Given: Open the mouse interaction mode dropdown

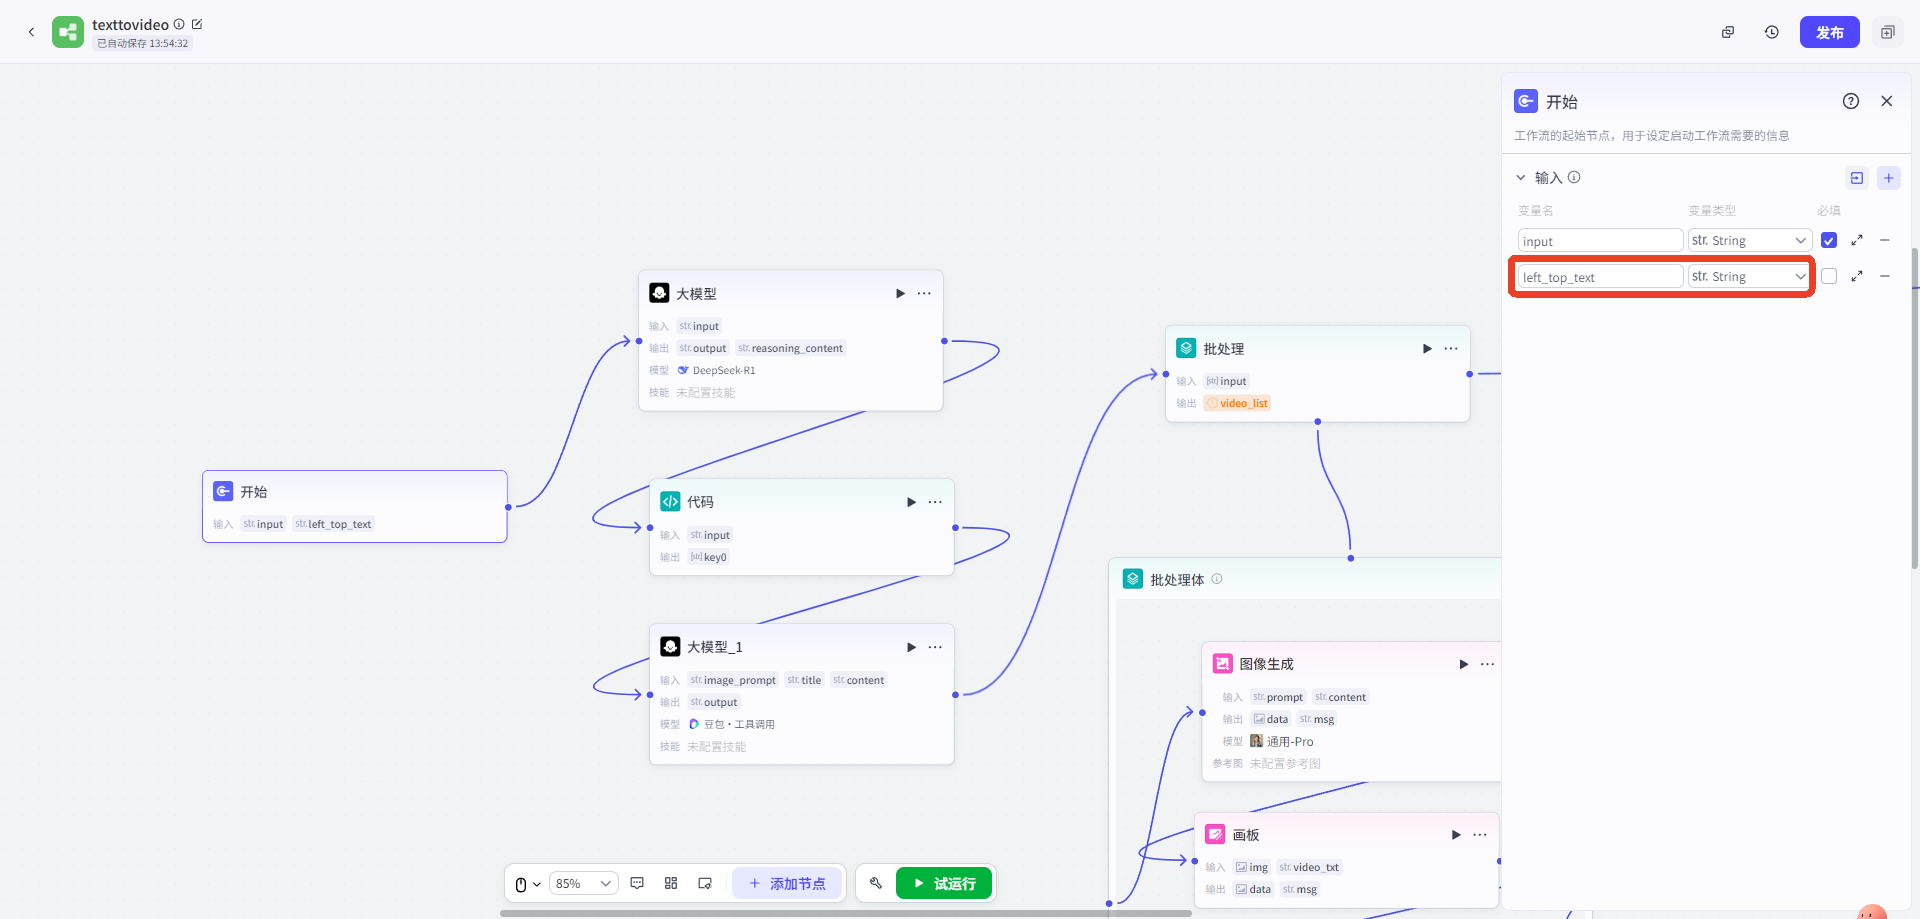Looking at the screenshot, I should point(527,884).
